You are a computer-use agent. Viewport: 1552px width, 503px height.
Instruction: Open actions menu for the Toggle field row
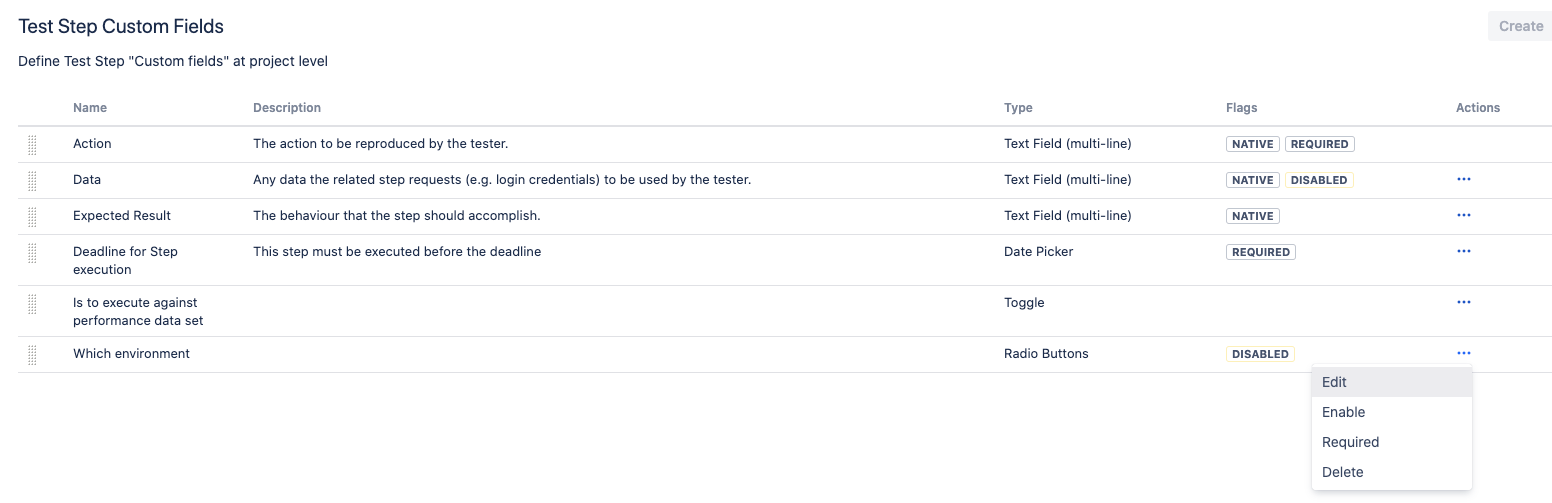coord(1464,302)
